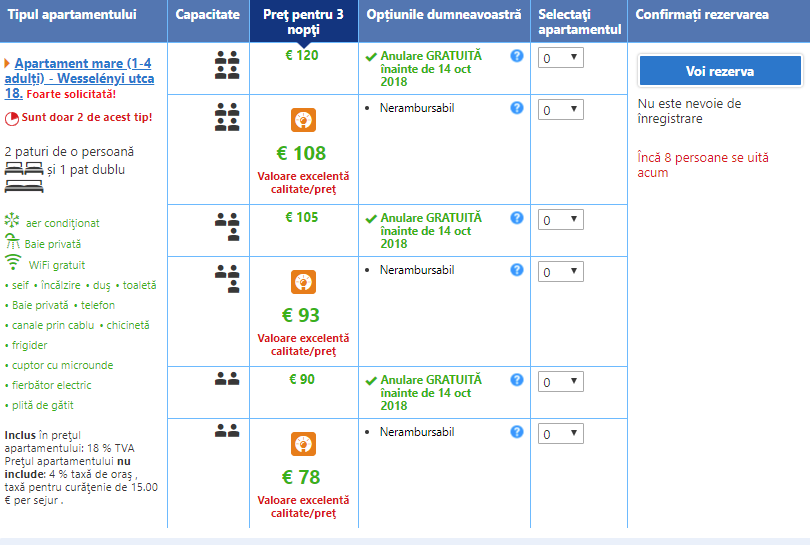
Task: Click orange value badge above €93 price
Action: point(303,282)
